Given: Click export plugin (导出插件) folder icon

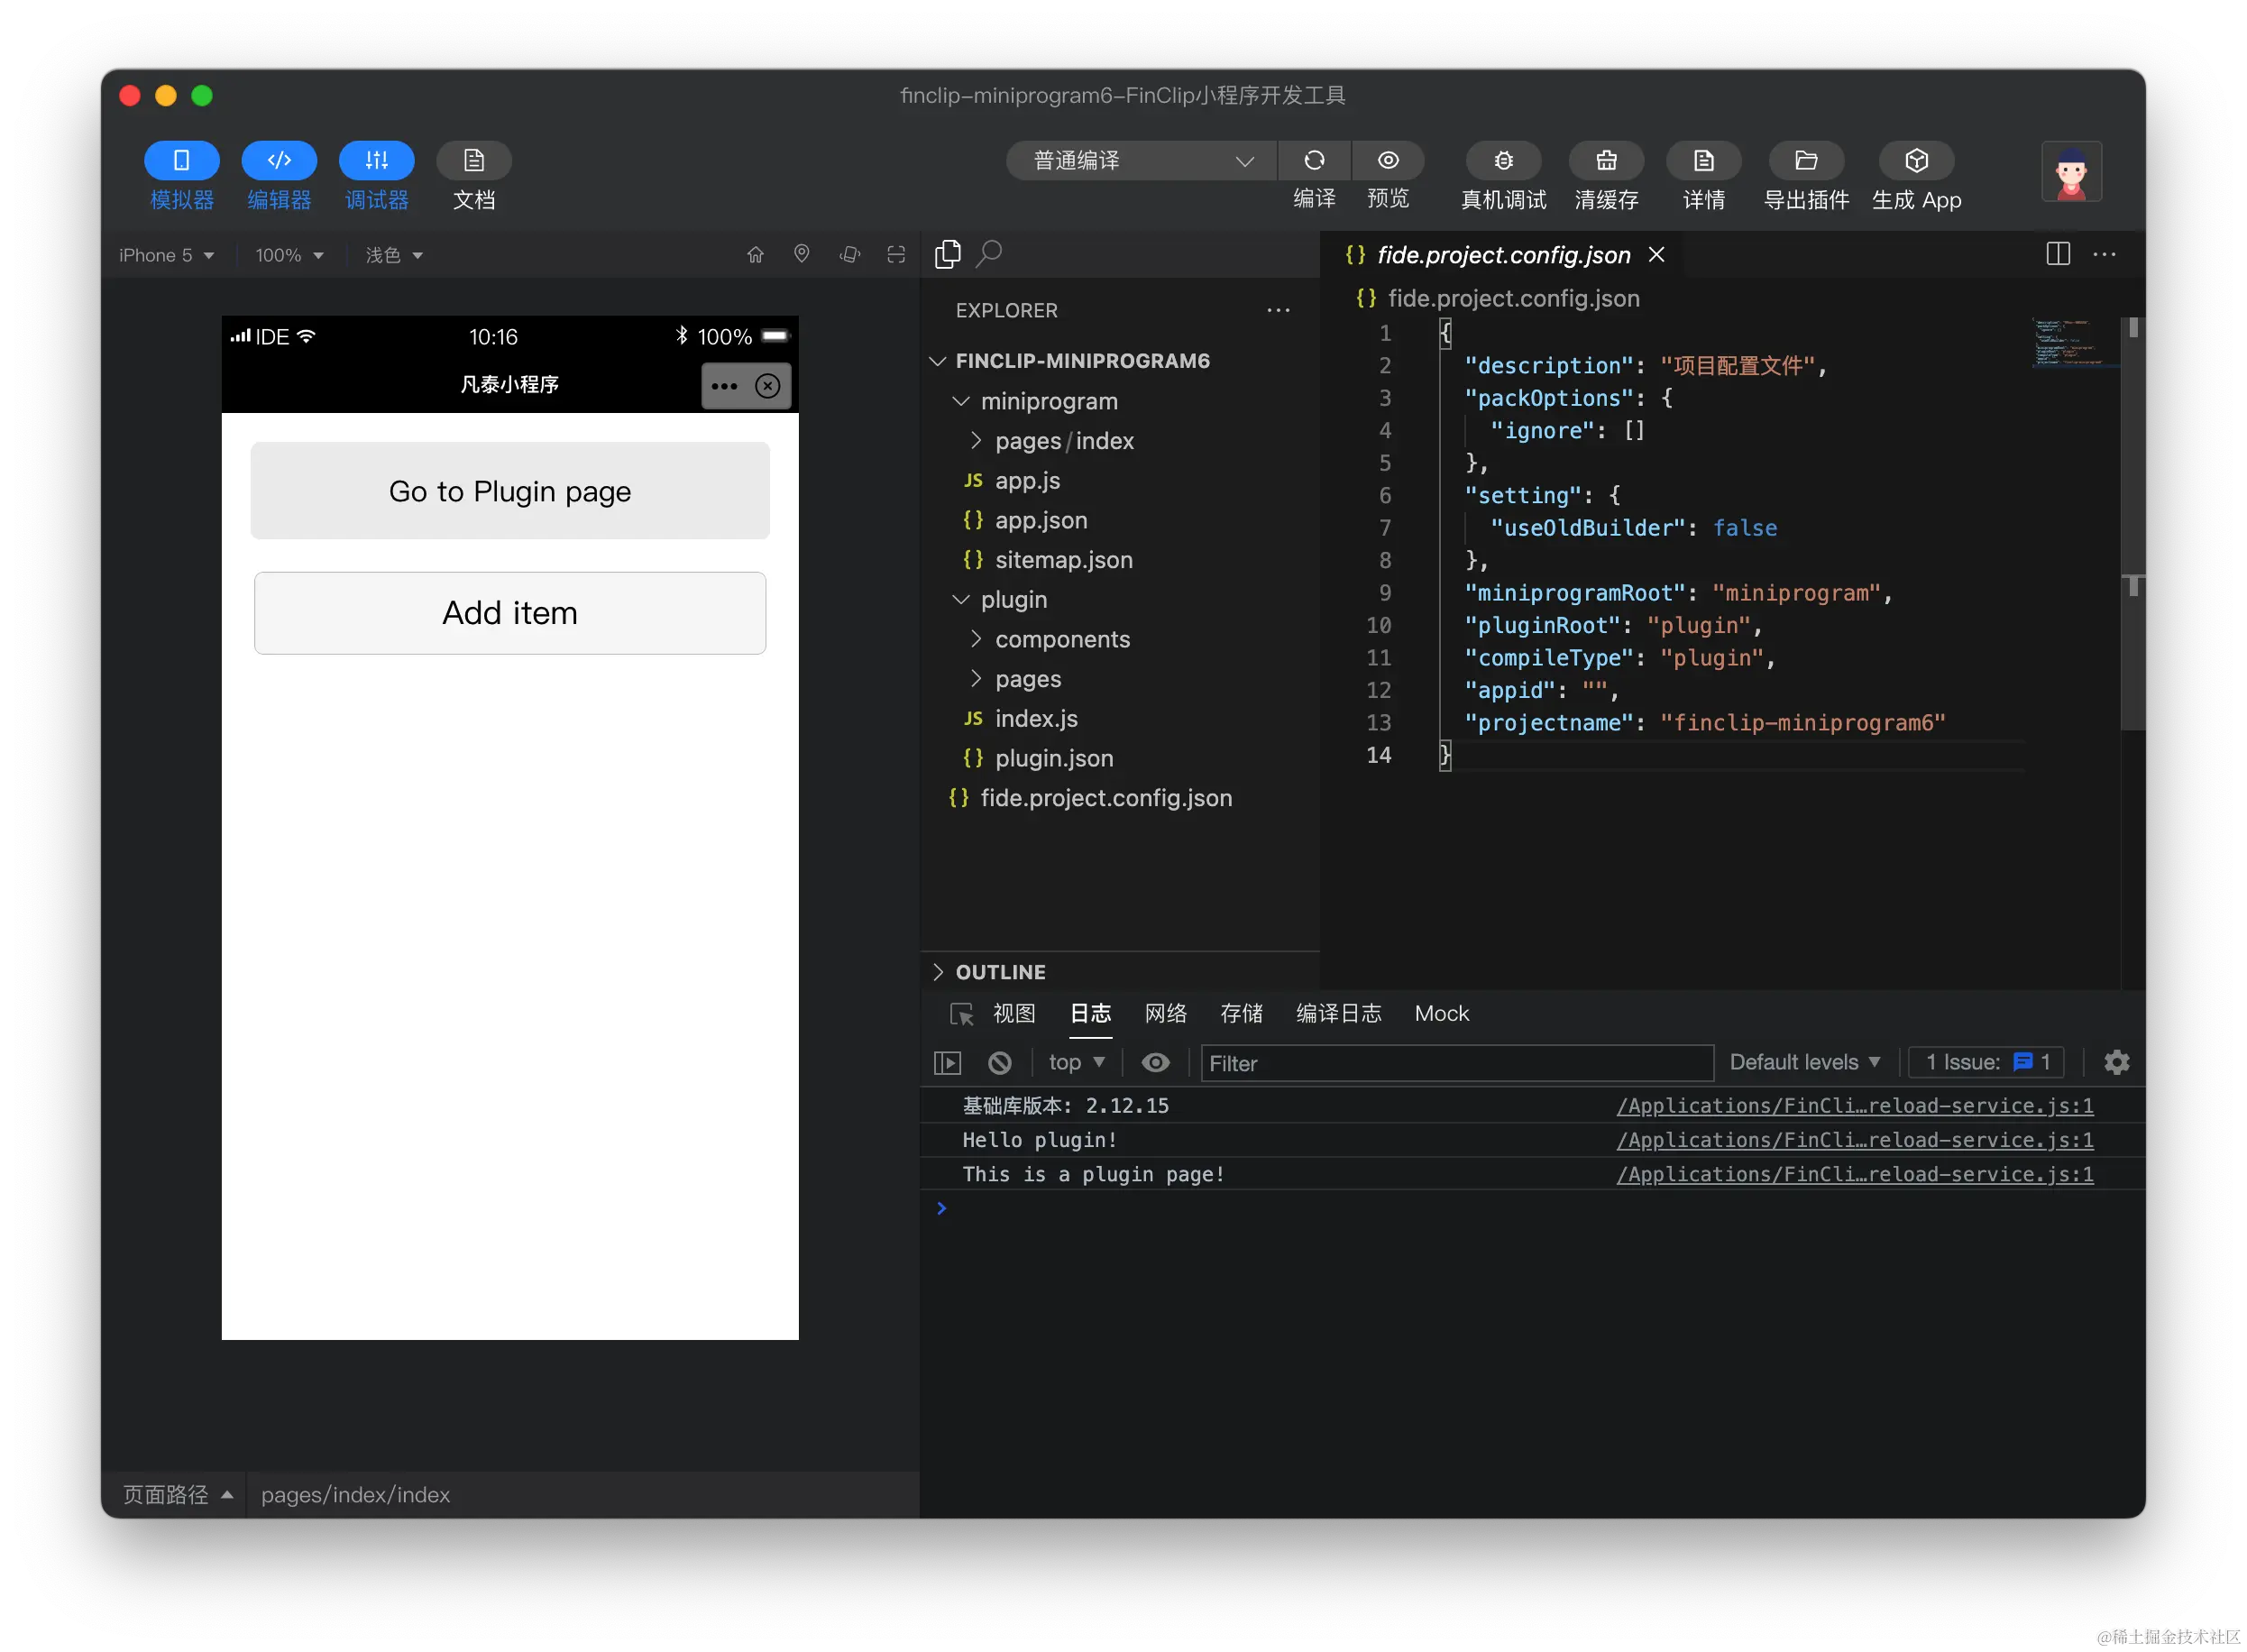Looking at the screenshot, I should coord(1805,161).
